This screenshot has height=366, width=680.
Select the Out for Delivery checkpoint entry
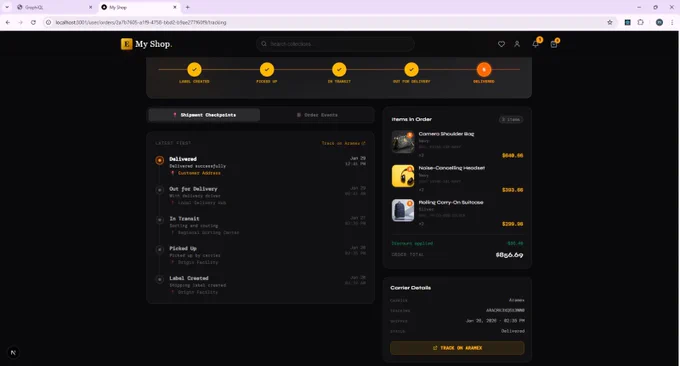coord(260,196)
